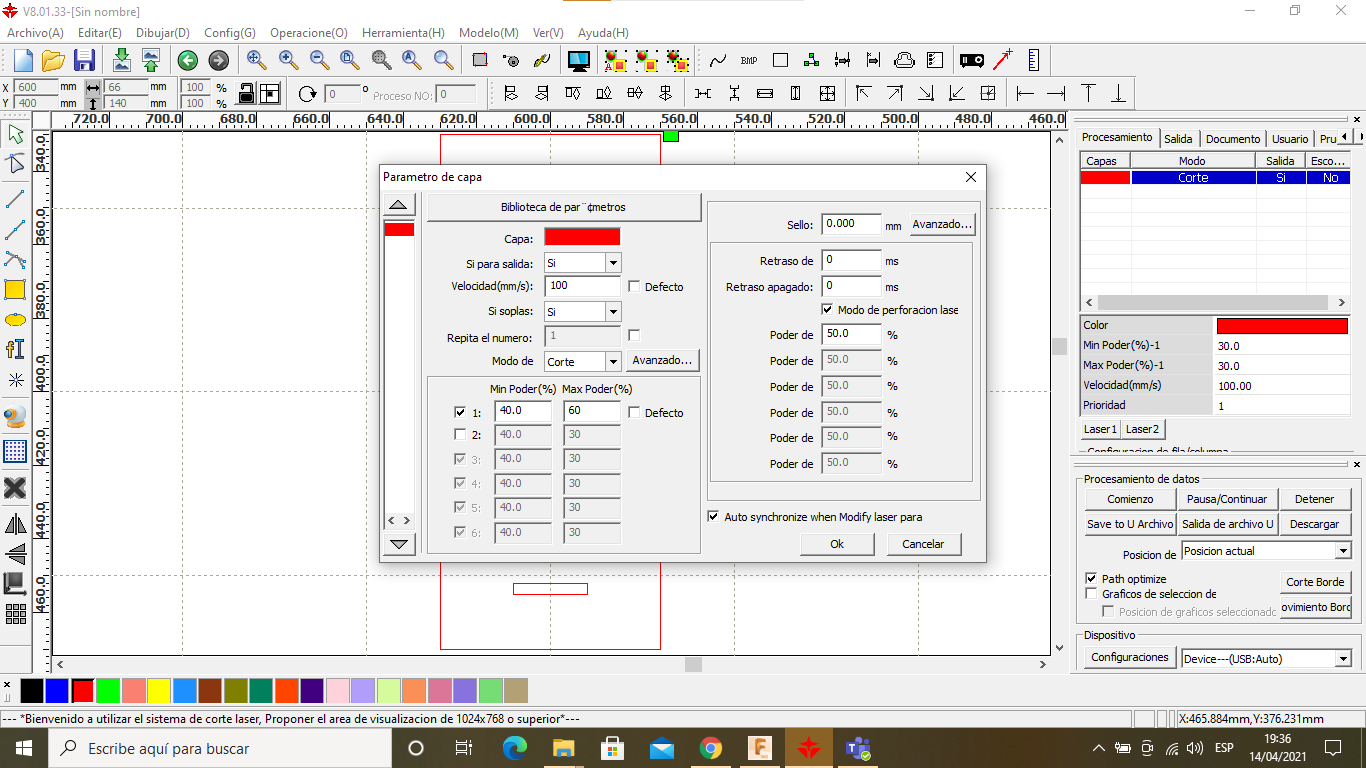Image resolution: width=1366 pixels, height=768 pixels.
Task: Save the file with the floppy icon
Action: tap(84, 60)
